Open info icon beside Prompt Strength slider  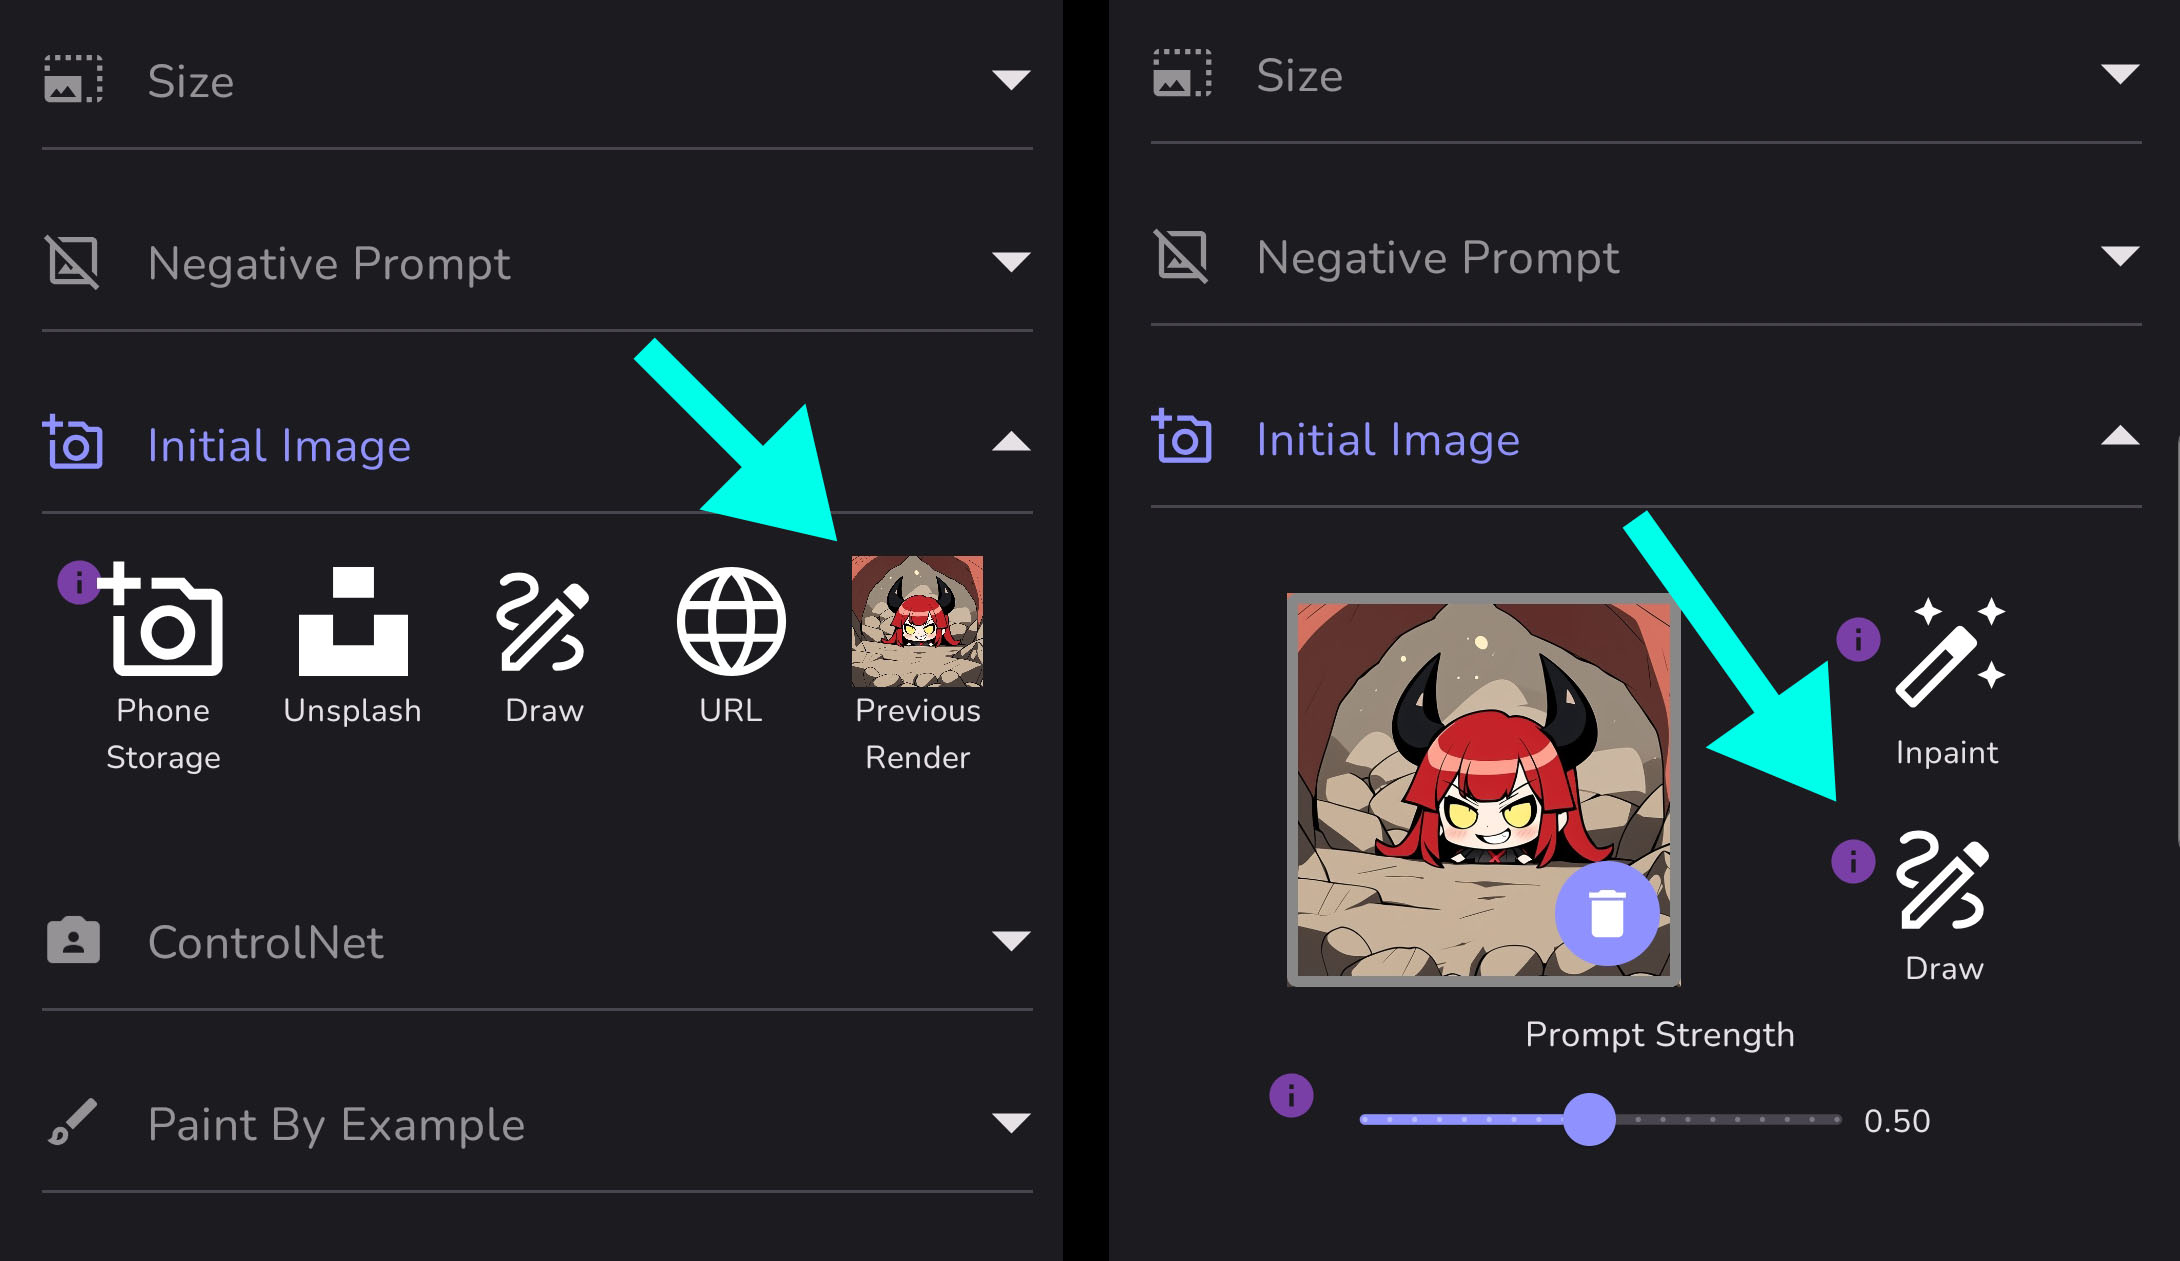1291,1096
